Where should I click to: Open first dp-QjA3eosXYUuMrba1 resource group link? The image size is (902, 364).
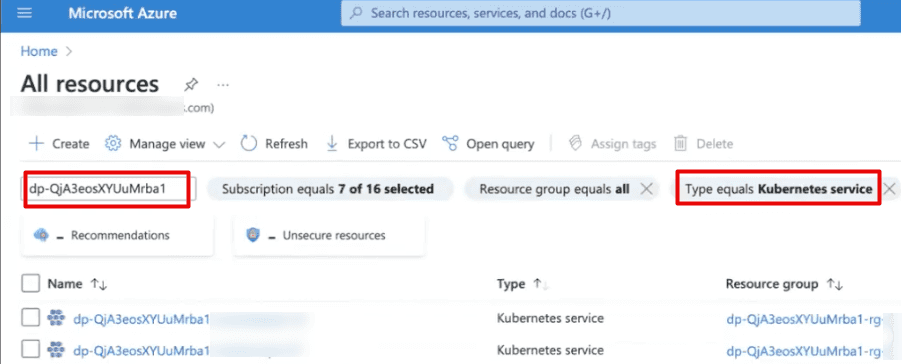click(x=804, y=319)
